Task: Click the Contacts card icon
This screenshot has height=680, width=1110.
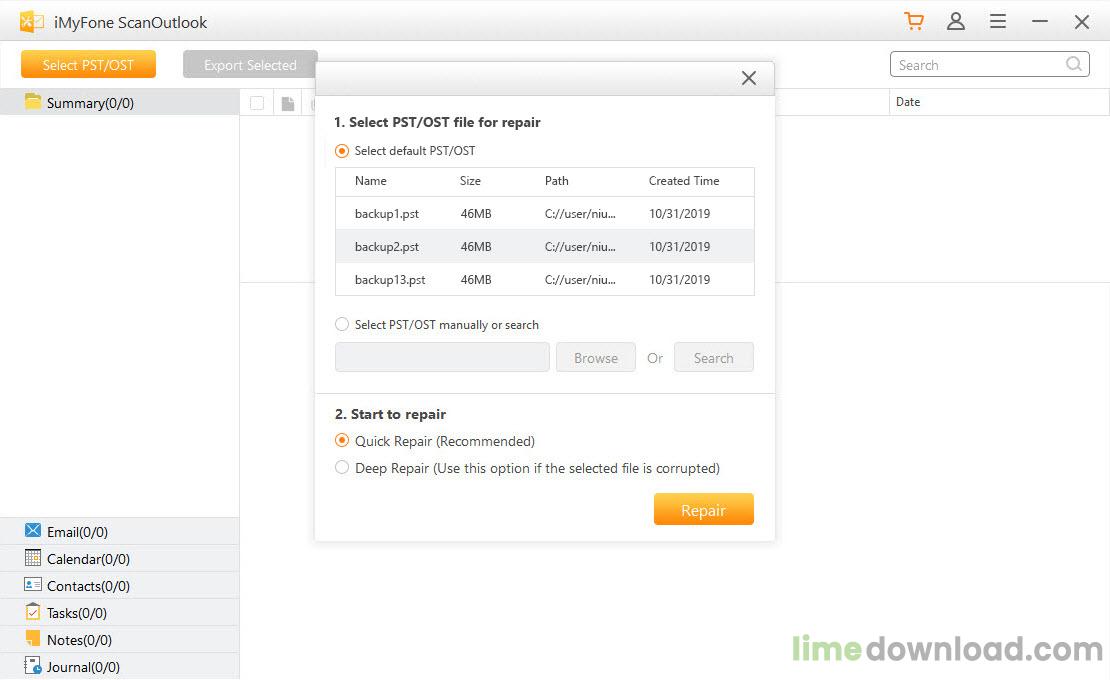Action: (33, 584)
